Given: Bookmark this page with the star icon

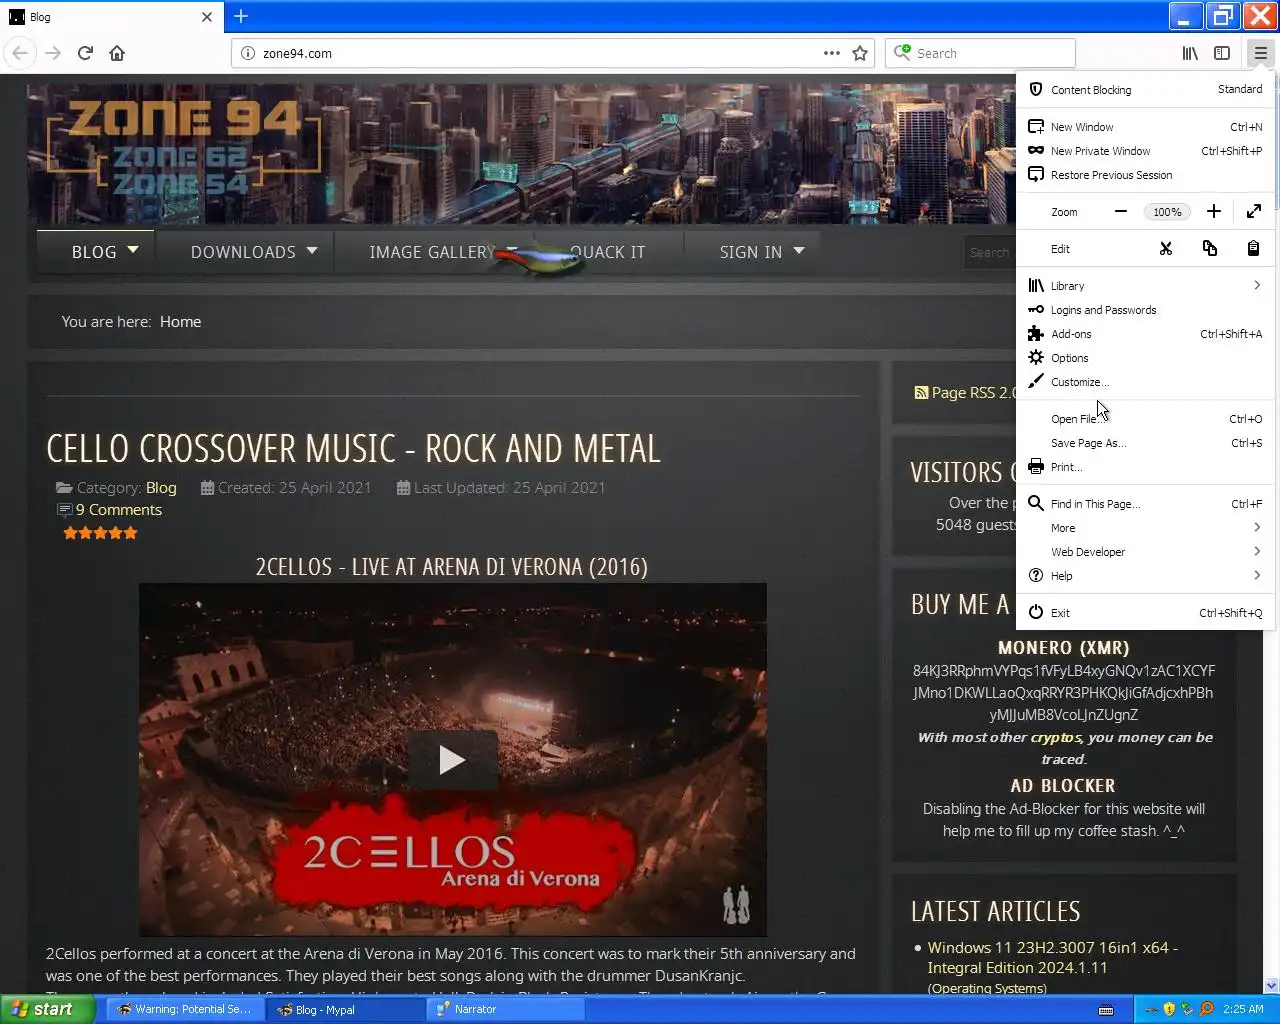Looking at the screenshot, I should pos(860,53).
